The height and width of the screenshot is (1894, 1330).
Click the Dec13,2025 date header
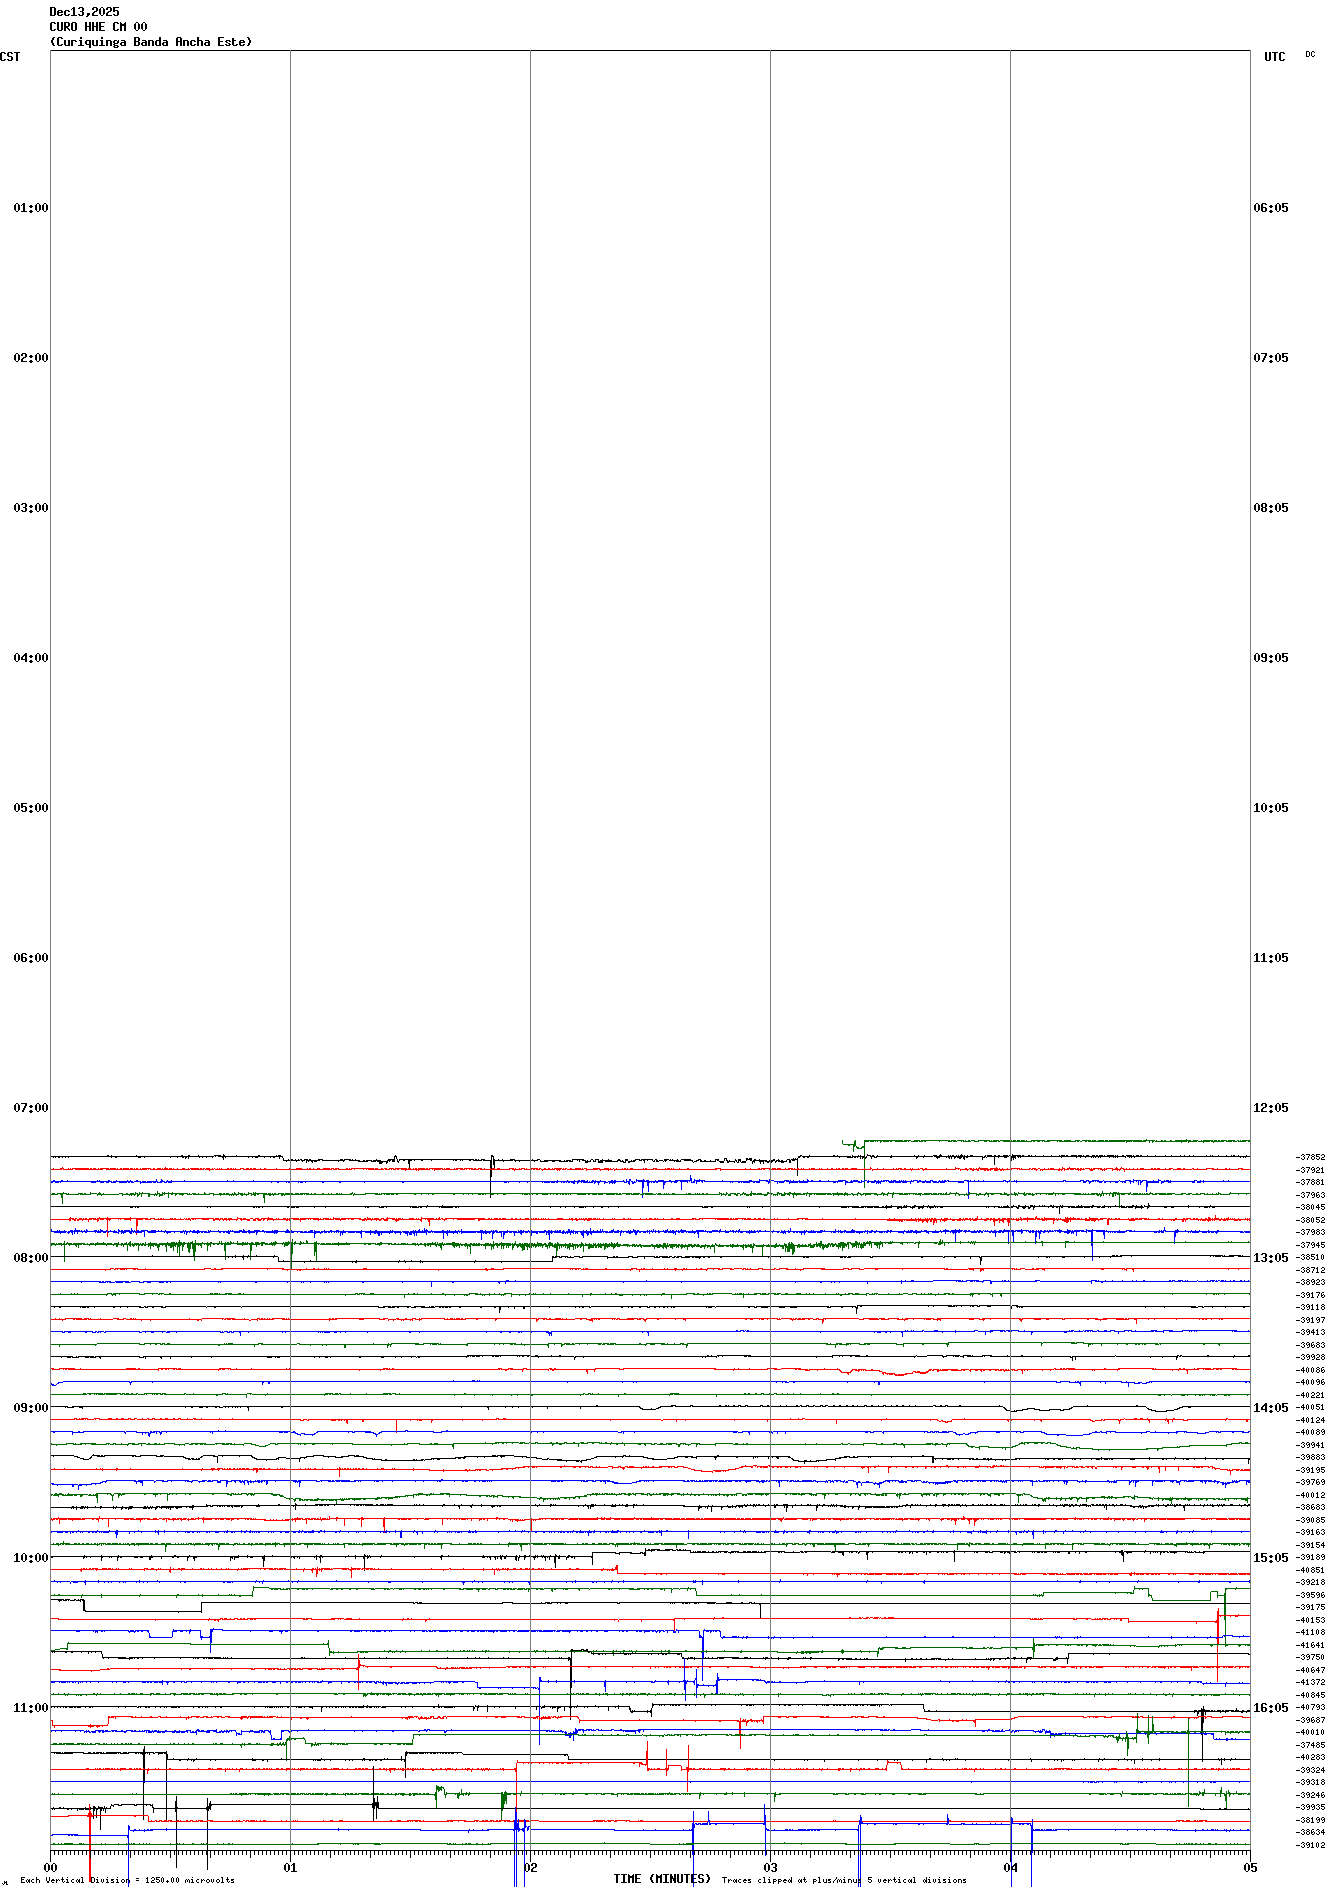coord(84,12)
